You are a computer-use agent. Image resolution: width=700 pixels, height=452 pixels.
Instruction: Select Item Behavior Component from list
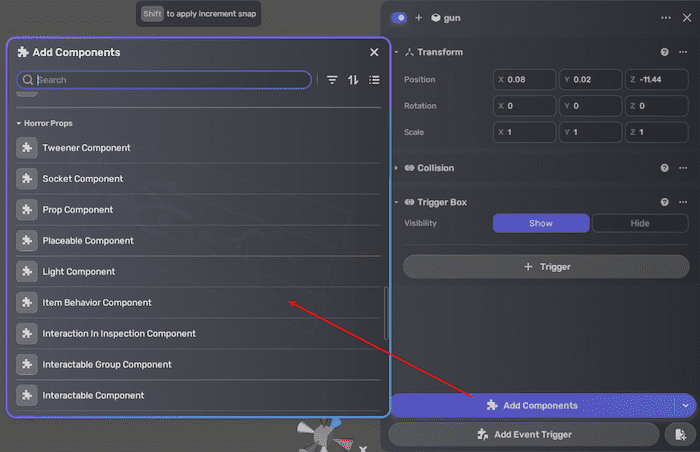(x=97, y=303)
